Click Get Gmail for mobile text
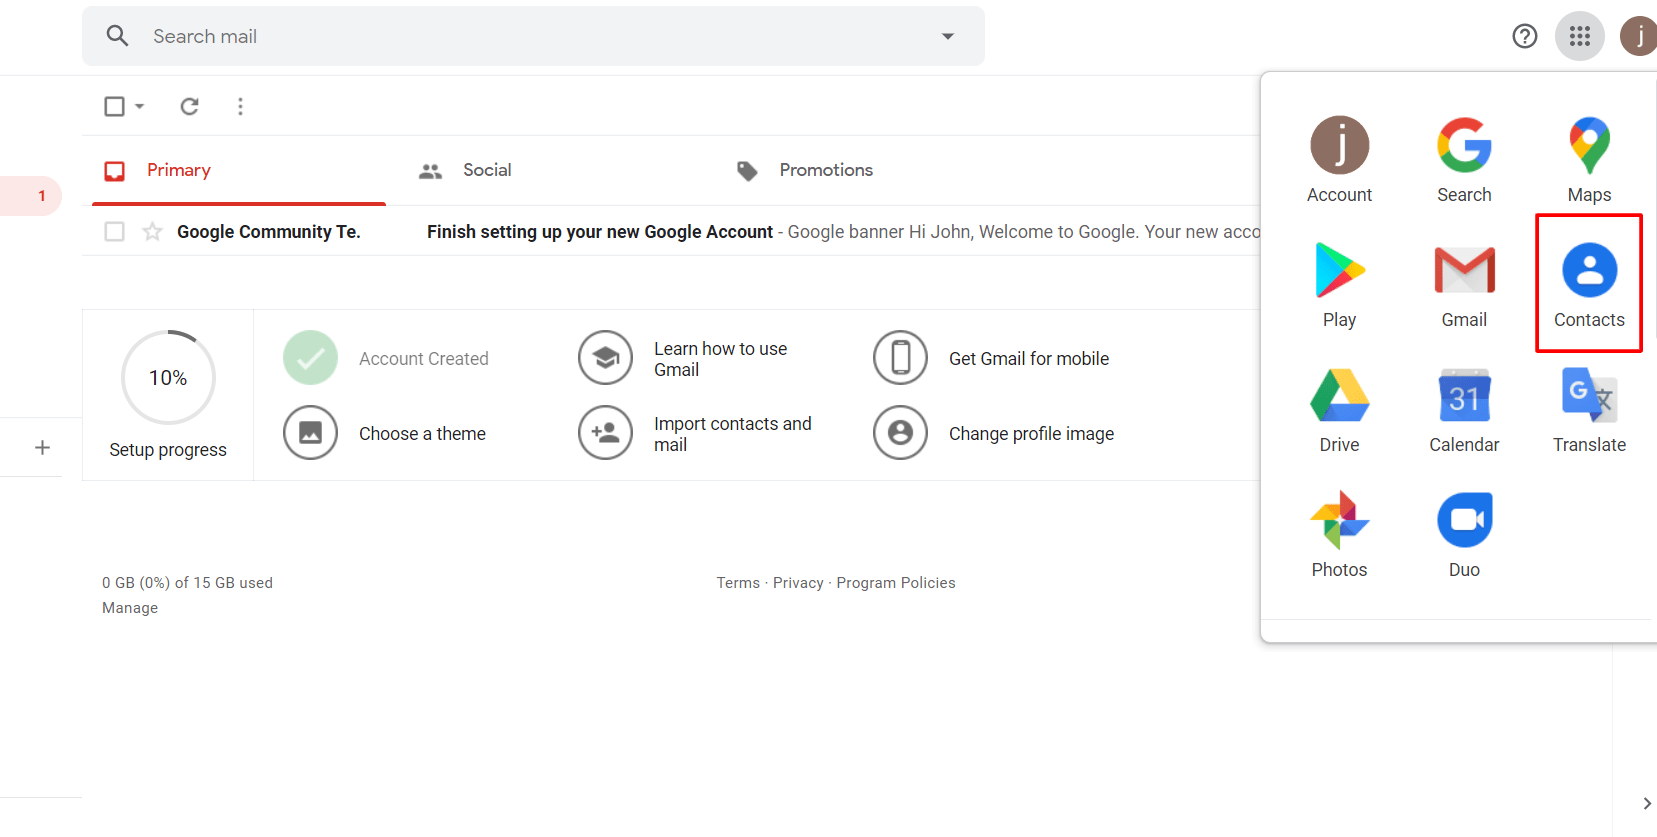1657x837 pixels. tap(1029, 359)
